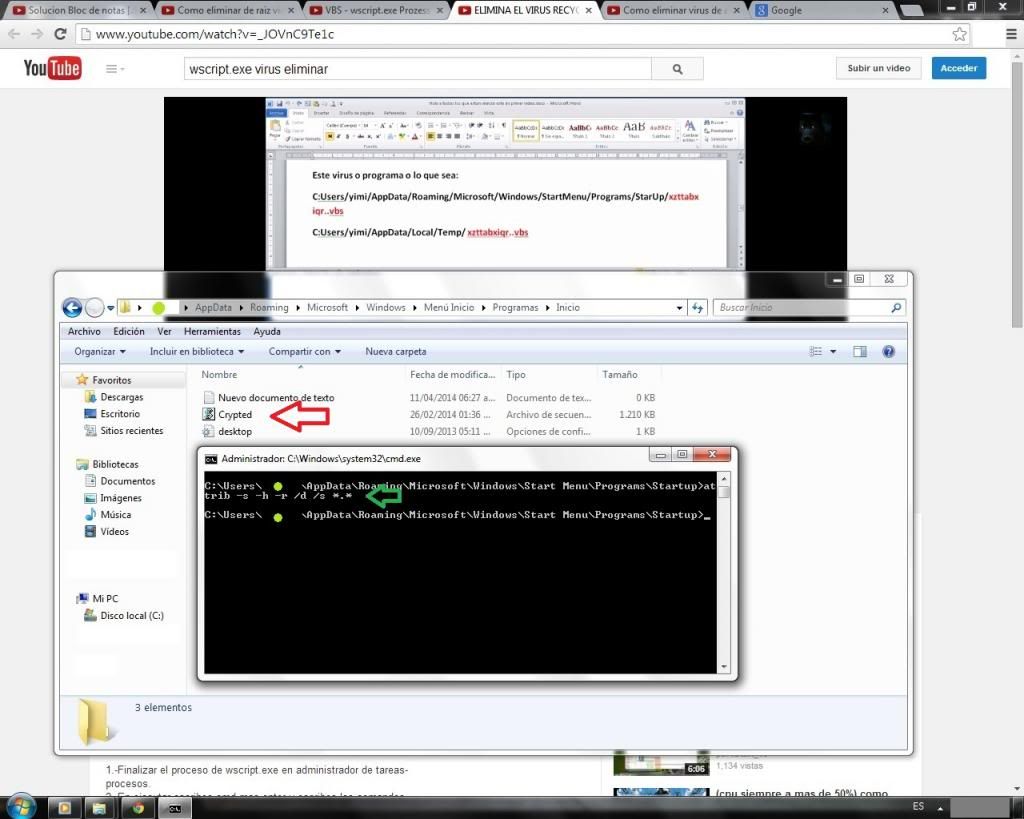
Task: Select Documentos under Bibliotecas
Action: tap(127, 481)
